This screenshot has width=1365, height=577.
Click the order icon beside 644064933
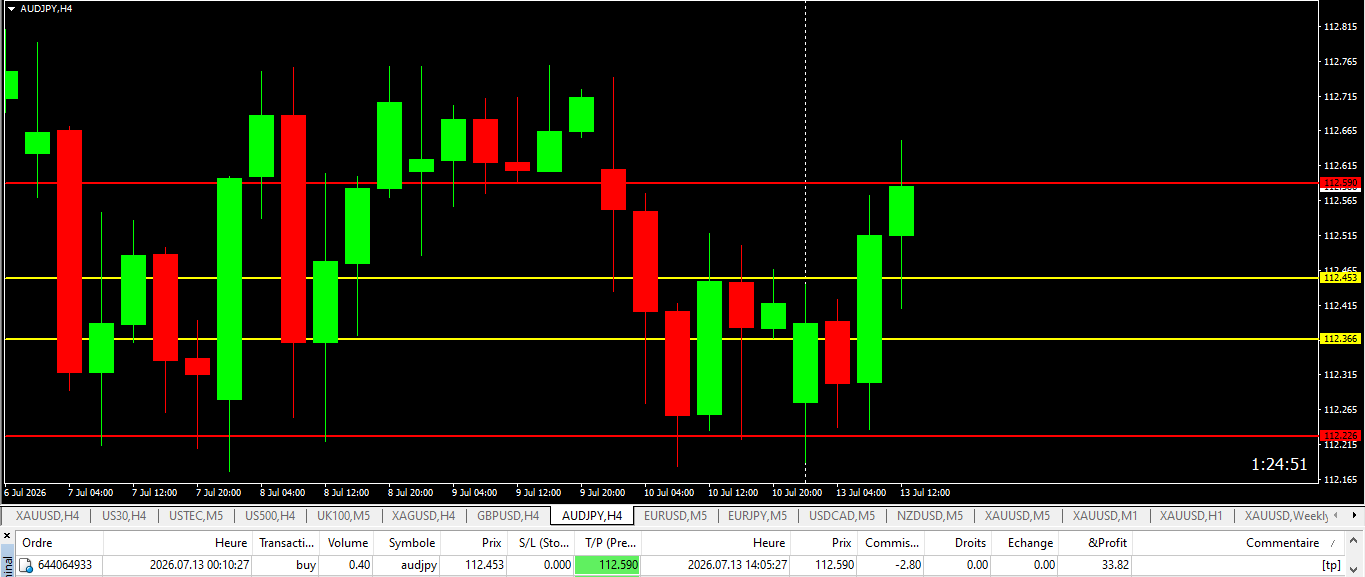[26, 566]
